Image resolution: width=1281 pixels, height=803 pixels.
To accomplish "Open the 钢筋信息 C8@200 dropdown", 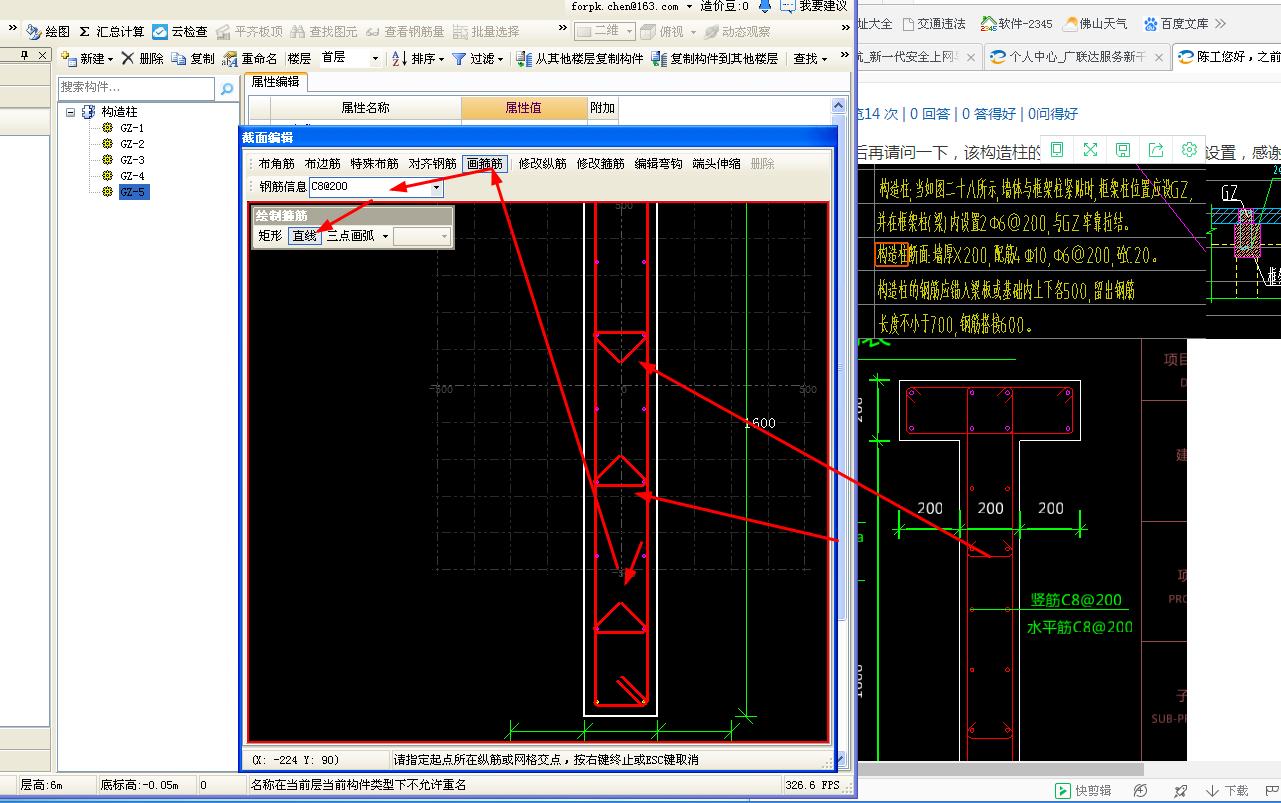I will click(x=437, y=187).
